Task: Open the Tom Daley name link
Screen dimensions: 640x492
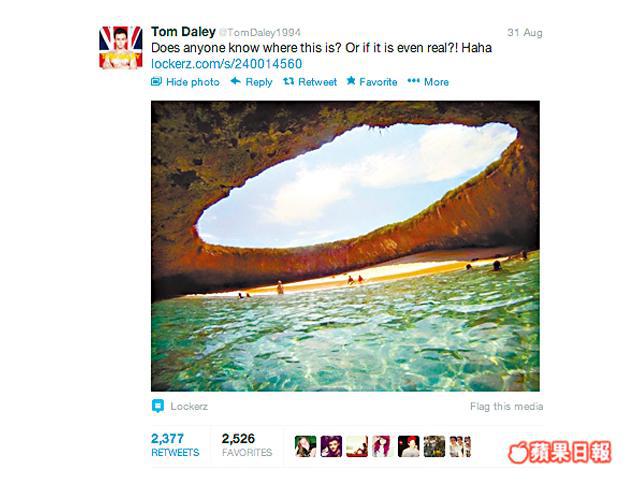Action: 183,32
